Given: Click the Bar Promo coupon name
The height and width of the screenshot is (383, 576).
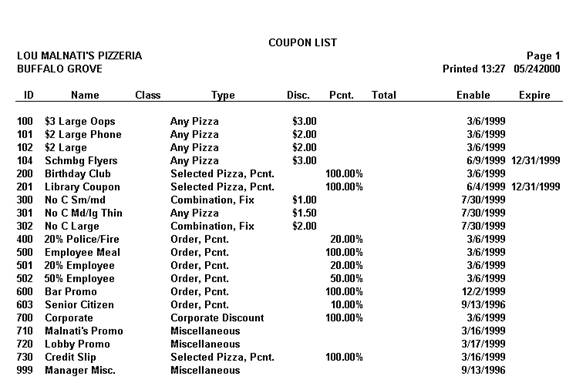Looking at the screenshot, I should pos(71,292).
